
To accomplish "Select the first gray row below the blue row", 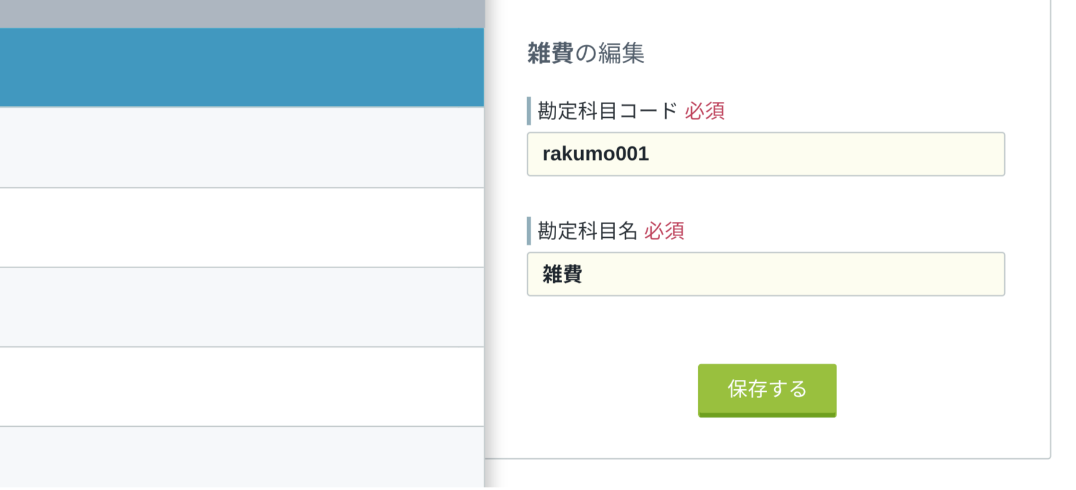I will click(242, 147).
